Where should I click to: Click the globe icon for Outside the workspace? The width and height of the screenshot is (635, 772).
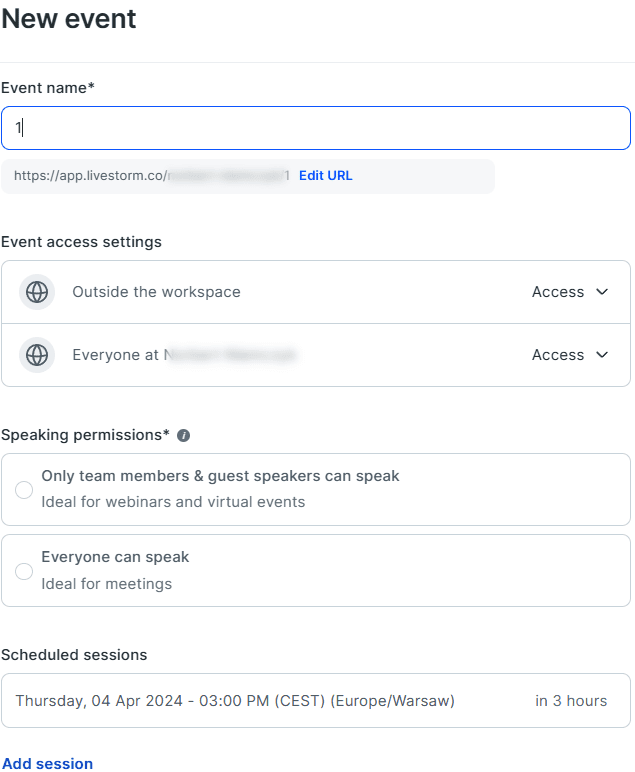(x=37, y=292)
